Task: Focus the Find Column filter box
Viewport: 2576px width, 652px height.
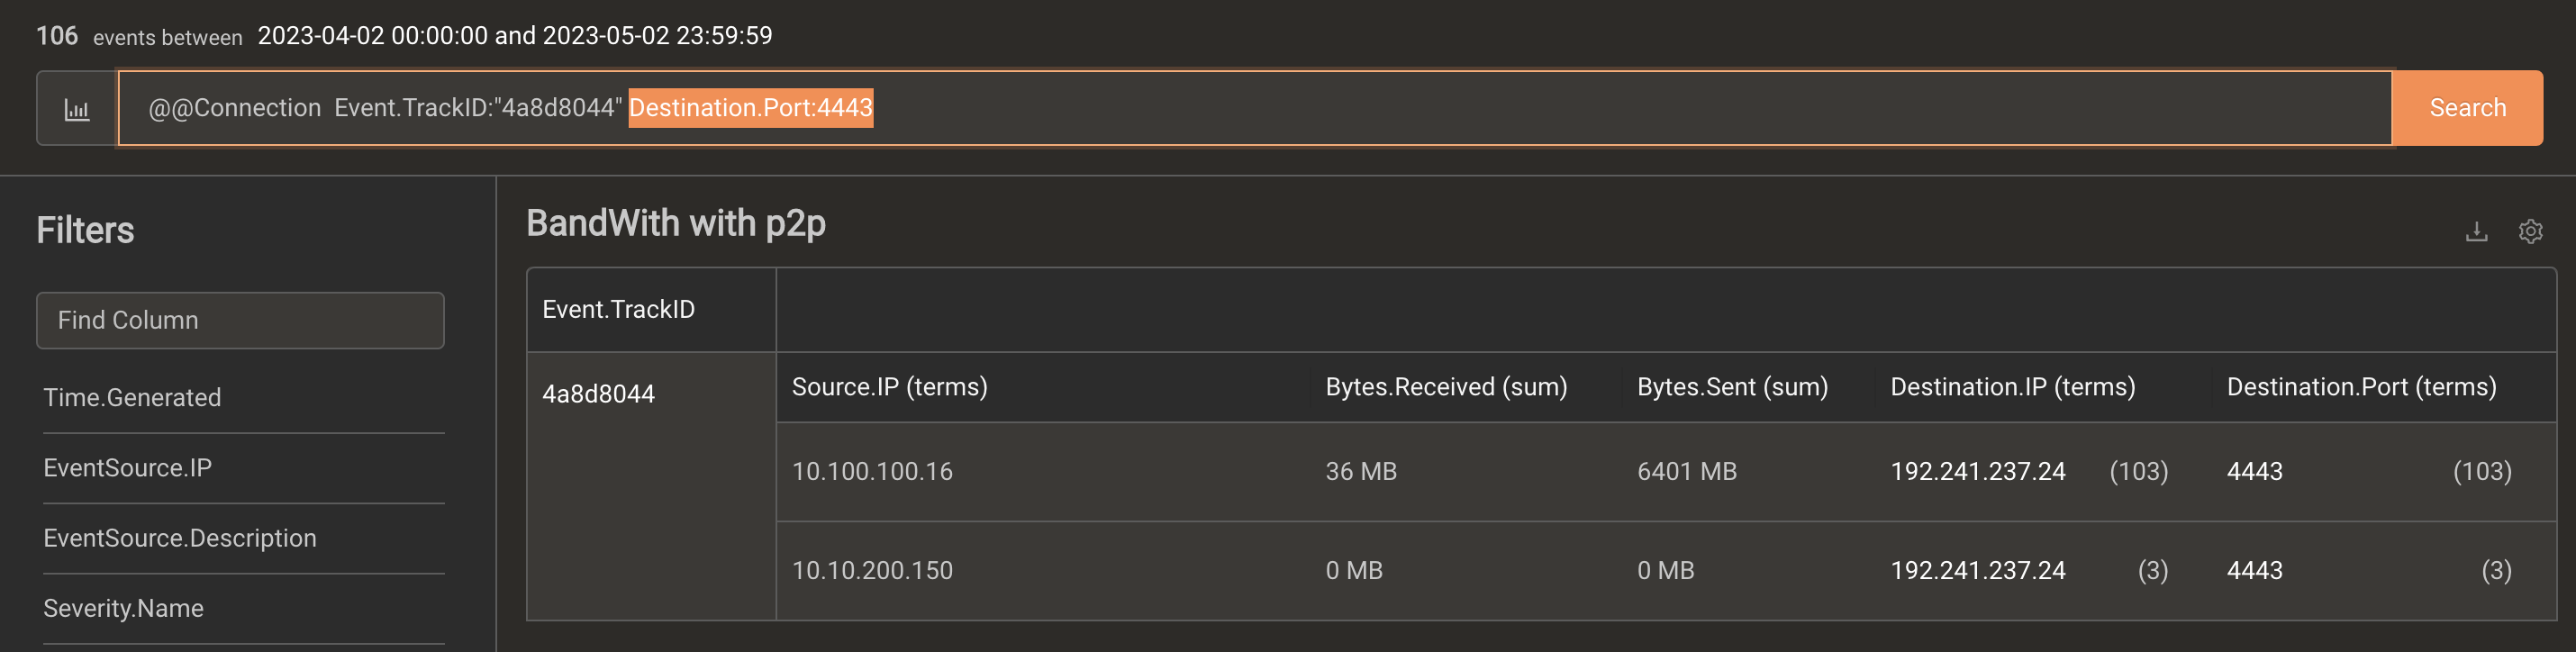Action: click(x=240, y=320)
